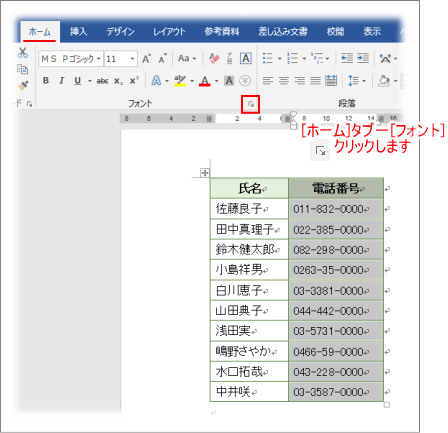448x433 pixels.
Task: Shrink font size with smaller A icon
Action: tap(163, 59)
